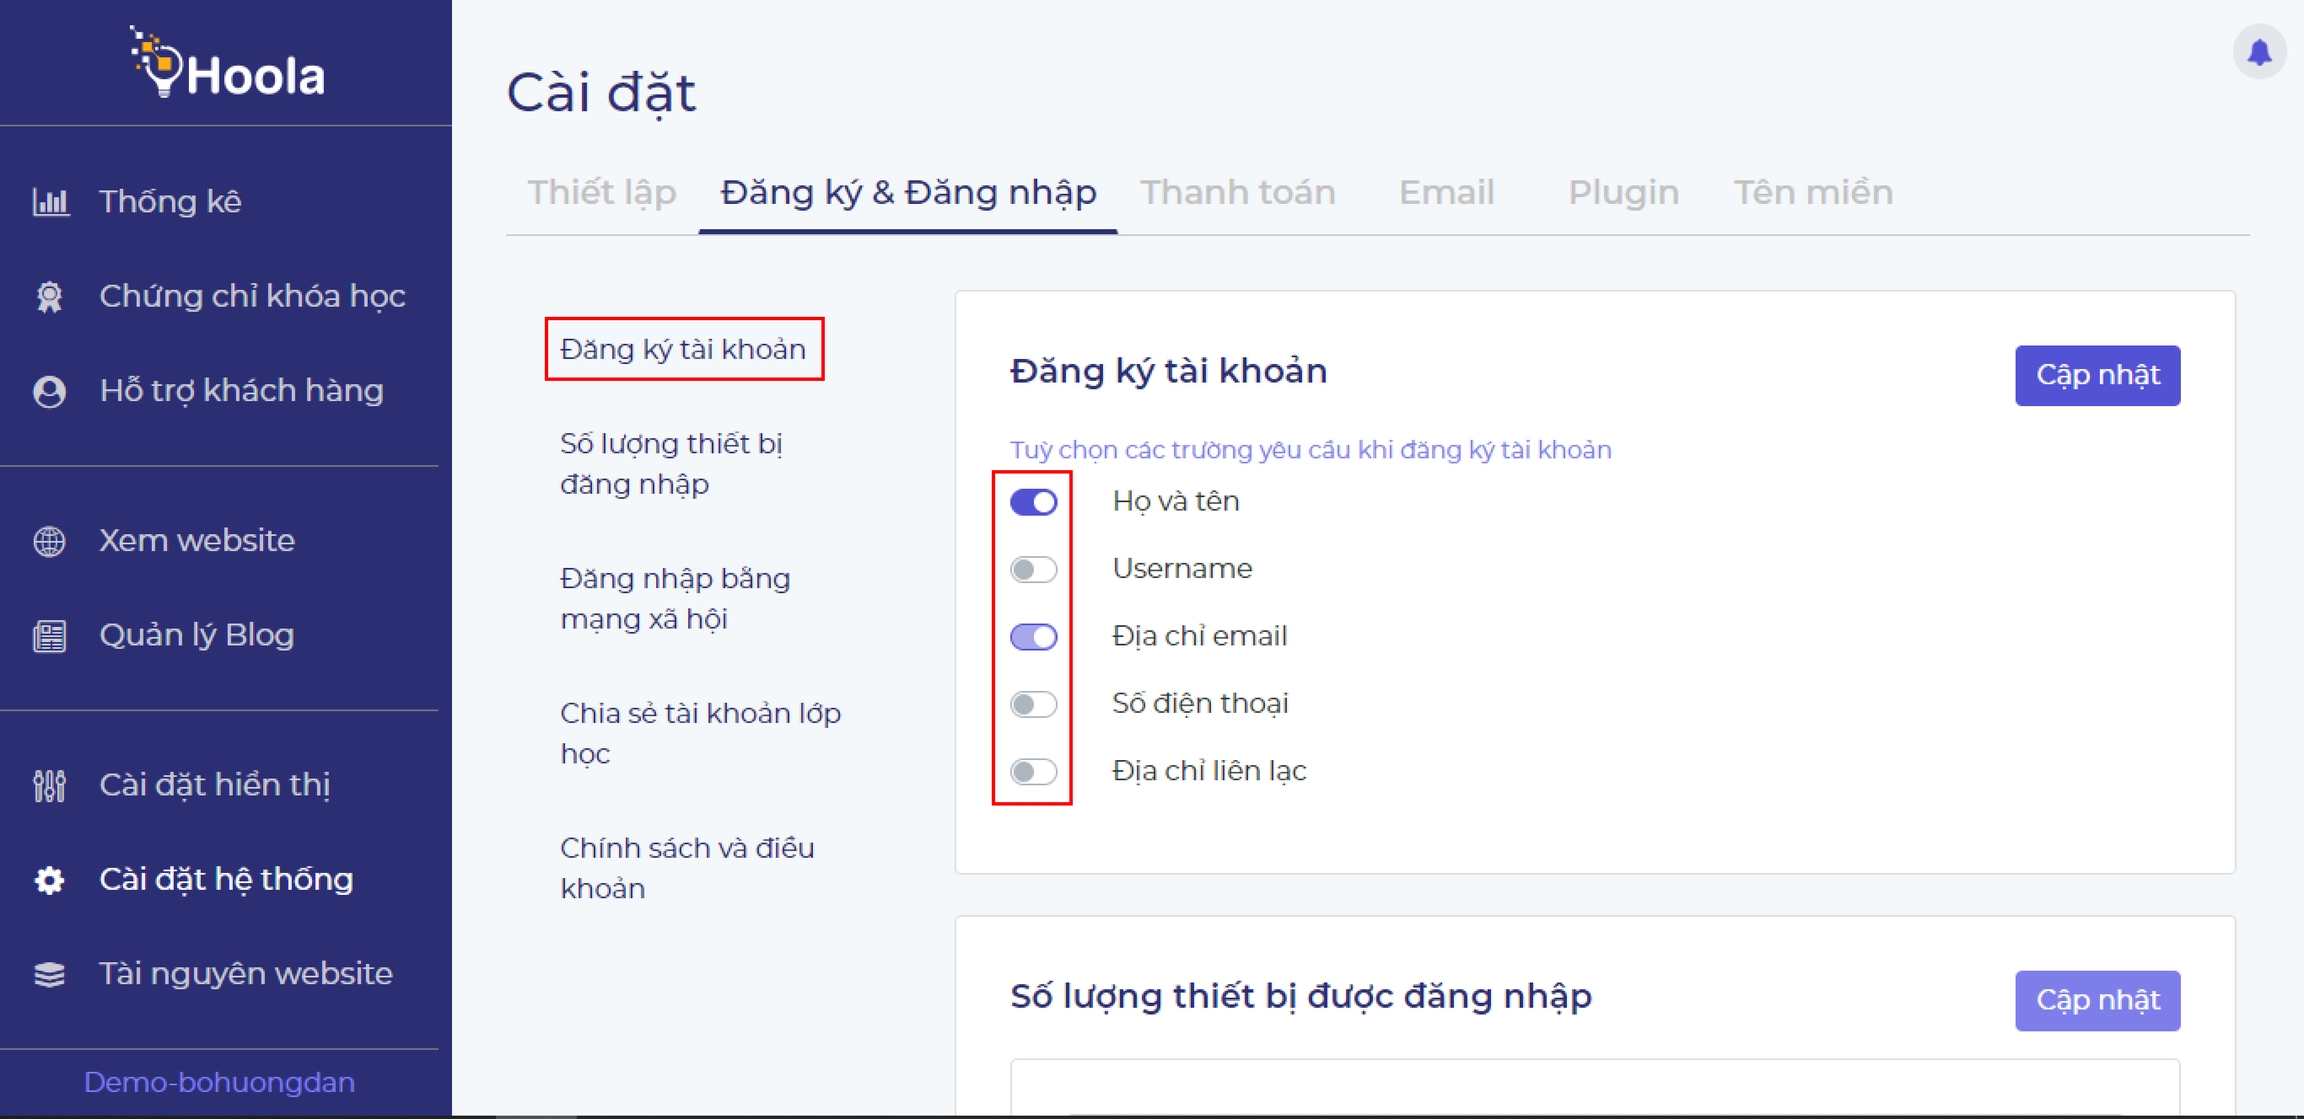The width and height of the screenshot is (2304, 1119).
Task: Click the Chứng chỉ khóa học badge icon
Action: pyautogui.click(x=50, y=297)
